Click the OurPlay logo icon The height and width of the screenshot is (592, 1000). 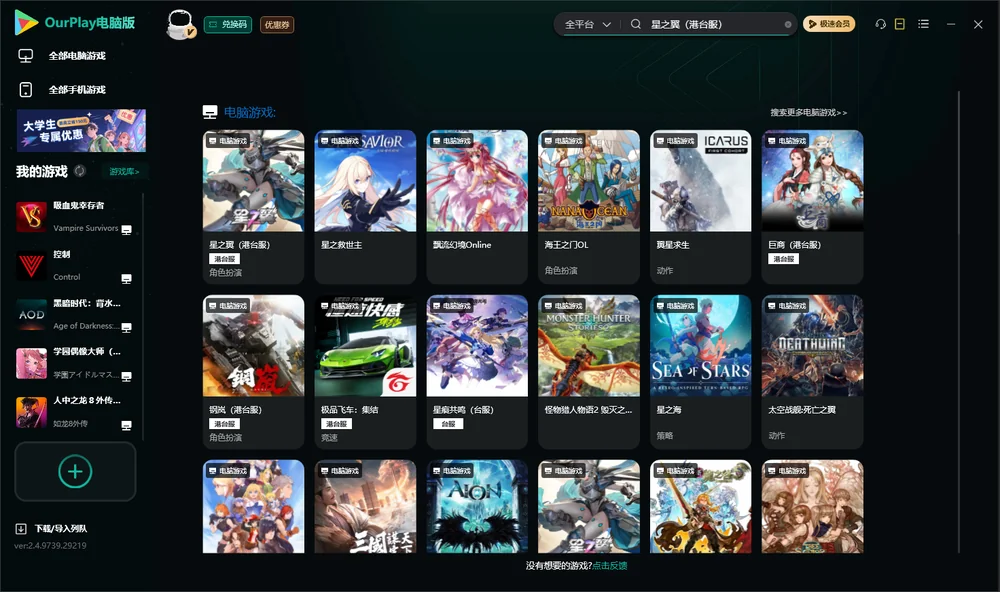(x=26, y=22)
